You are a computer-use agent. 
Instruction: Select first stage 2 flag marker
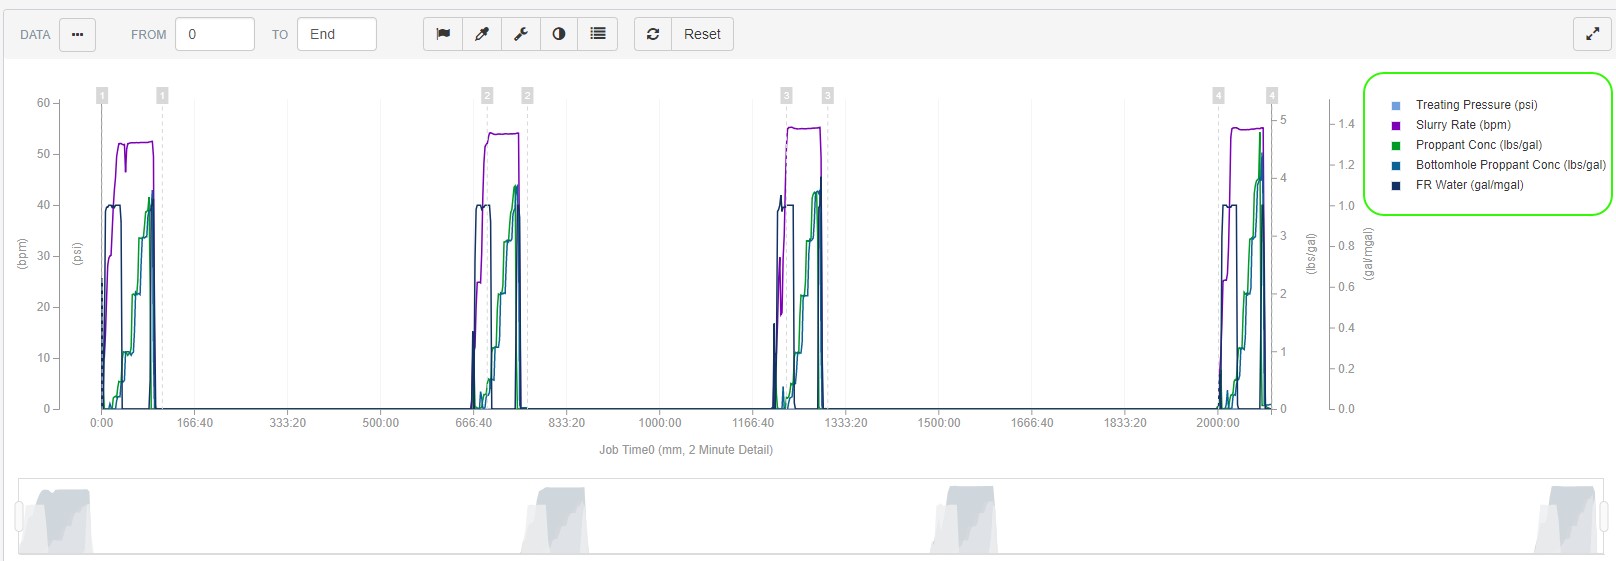487,95
